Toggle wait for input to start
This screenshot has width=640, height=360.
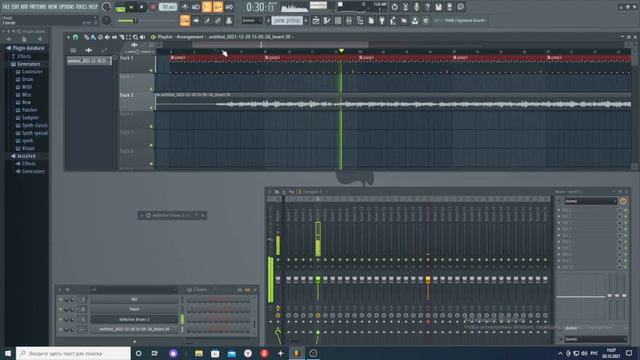[196, 7]
